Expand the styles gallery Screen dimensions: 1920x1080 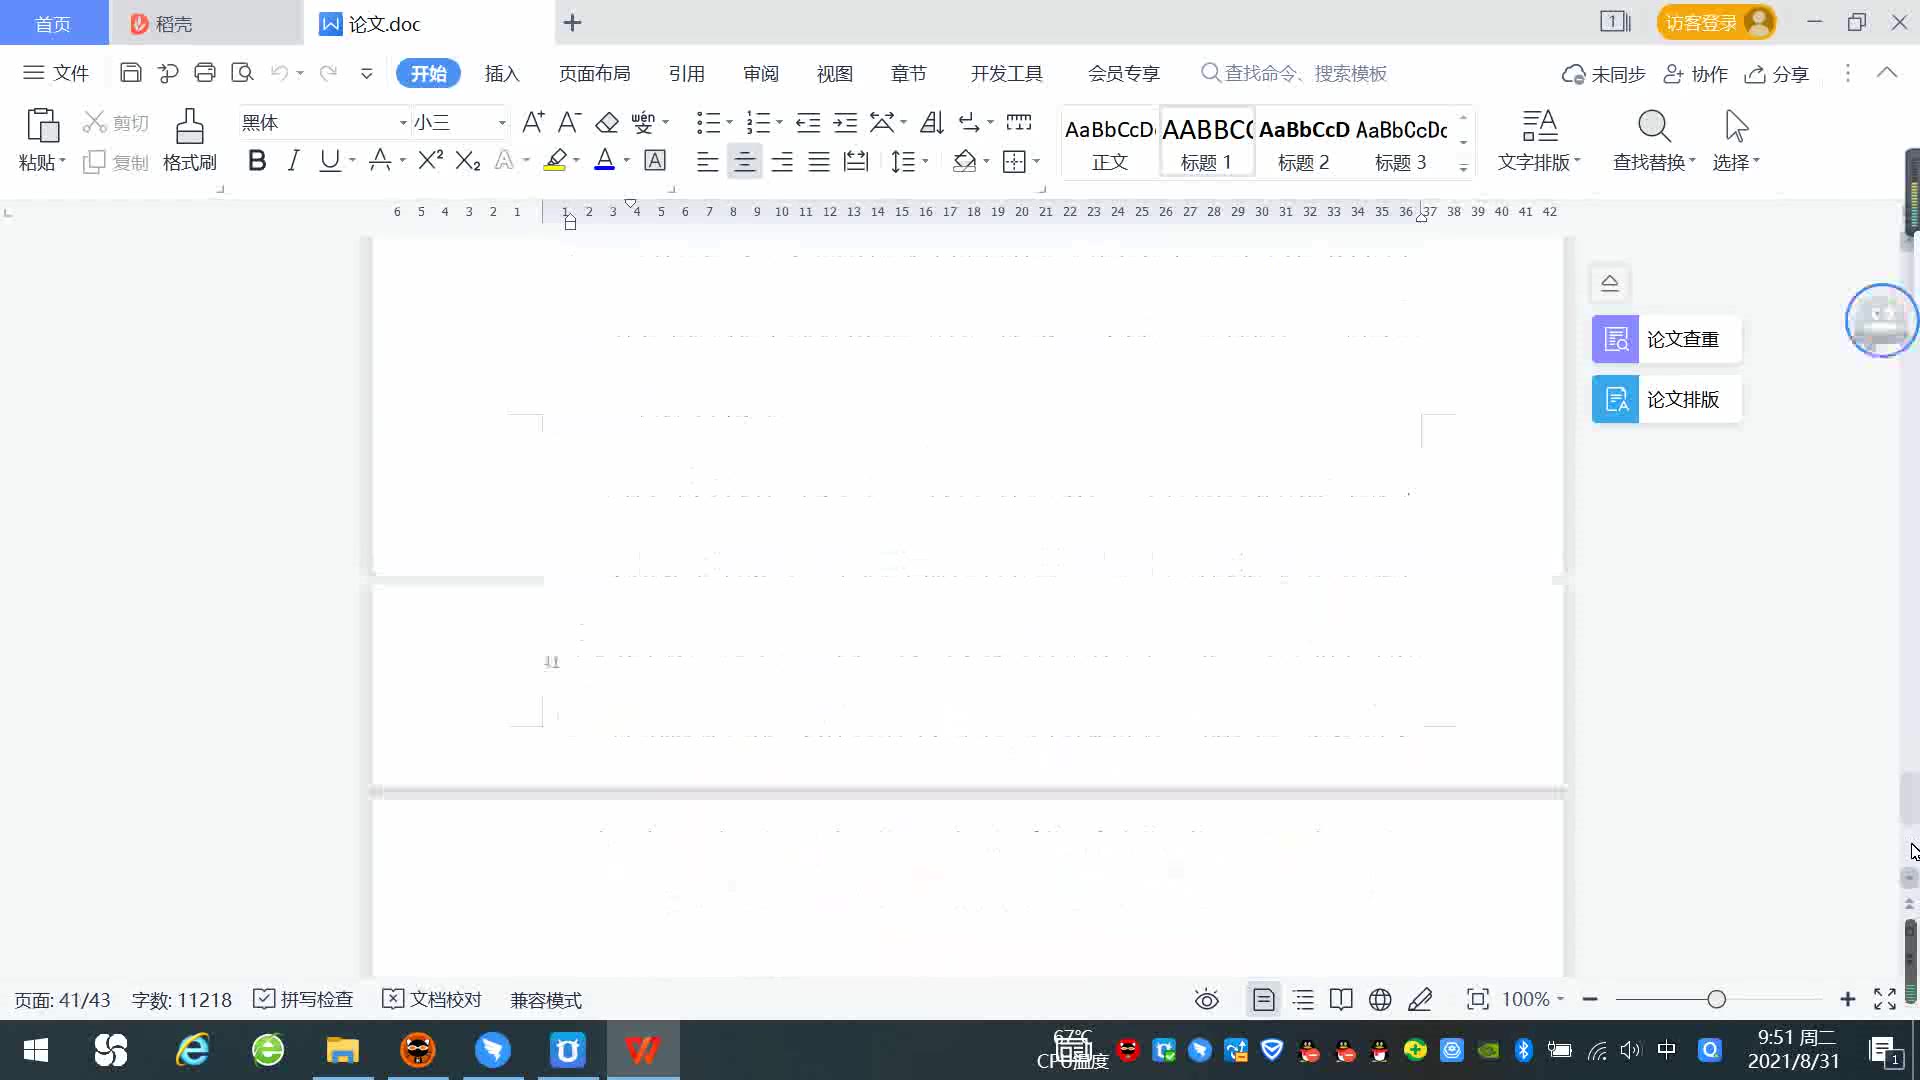point(1463,167)
